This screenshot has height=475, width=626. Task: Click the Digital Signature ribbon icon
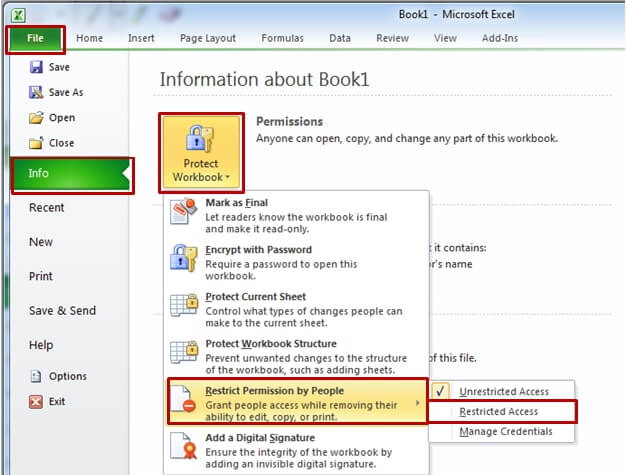(x=184, y=445)
